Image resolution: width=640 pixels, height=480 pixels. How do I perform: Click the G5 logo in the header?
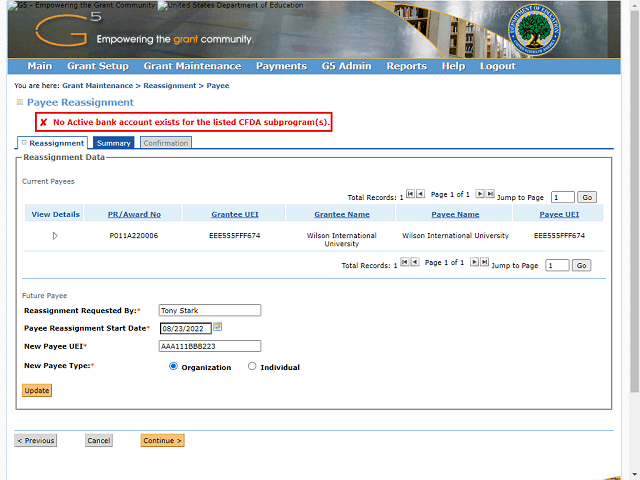pos(67,29)
